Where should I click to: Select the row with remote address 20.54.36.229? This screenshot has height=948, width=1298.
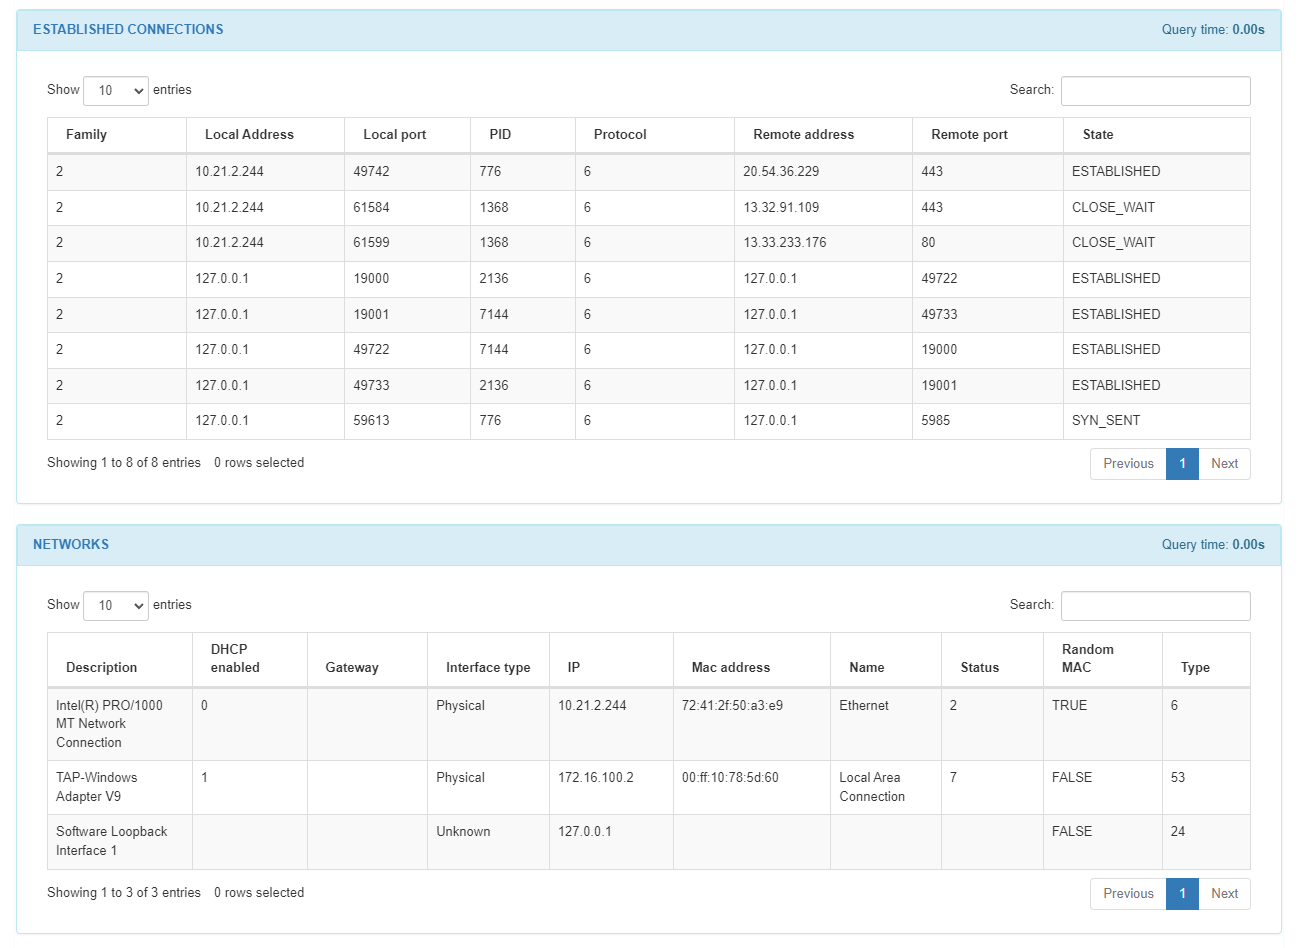[x=781, y=172]
